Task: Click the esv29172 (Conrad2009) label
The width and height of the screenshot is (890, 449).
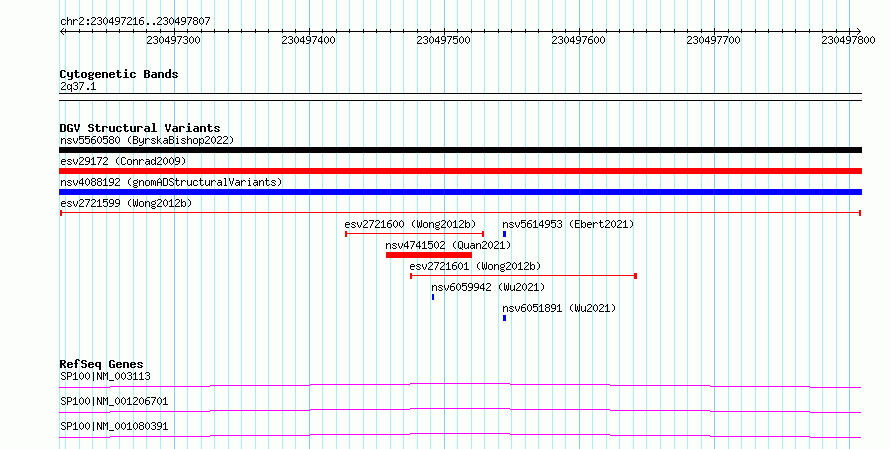Action: coord(123,161)
